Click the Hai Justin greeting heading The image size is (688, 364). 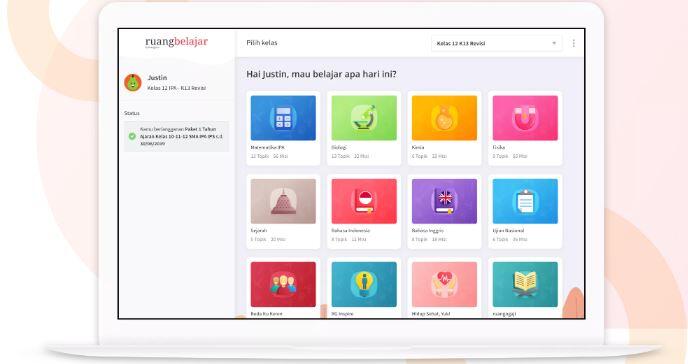pyautogui.click(x=321, y=74)
